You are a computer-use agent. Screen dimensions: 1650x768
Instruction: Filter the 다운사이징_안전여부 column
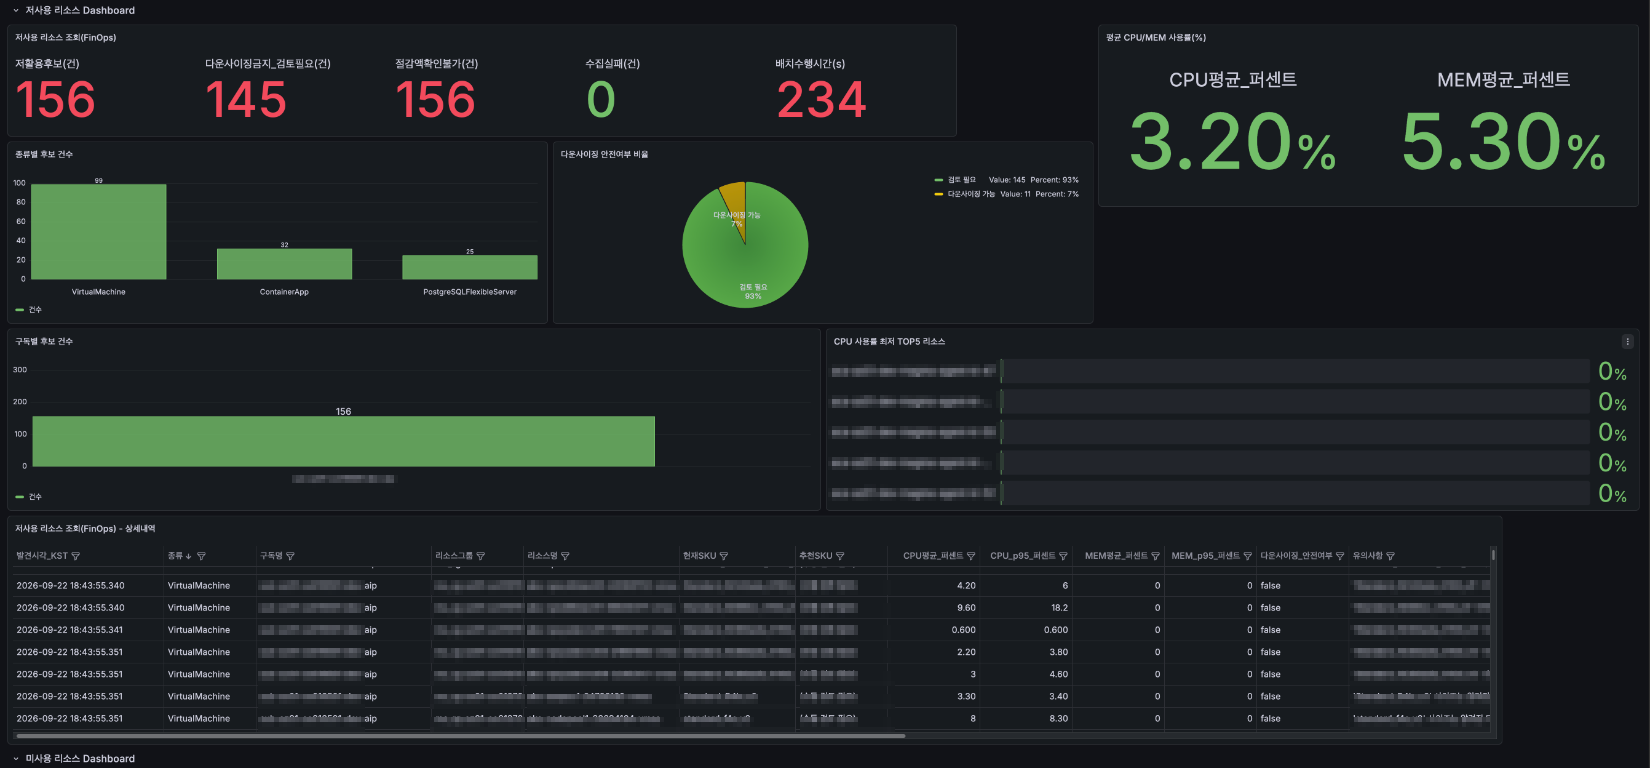[x=1340, y=556]
